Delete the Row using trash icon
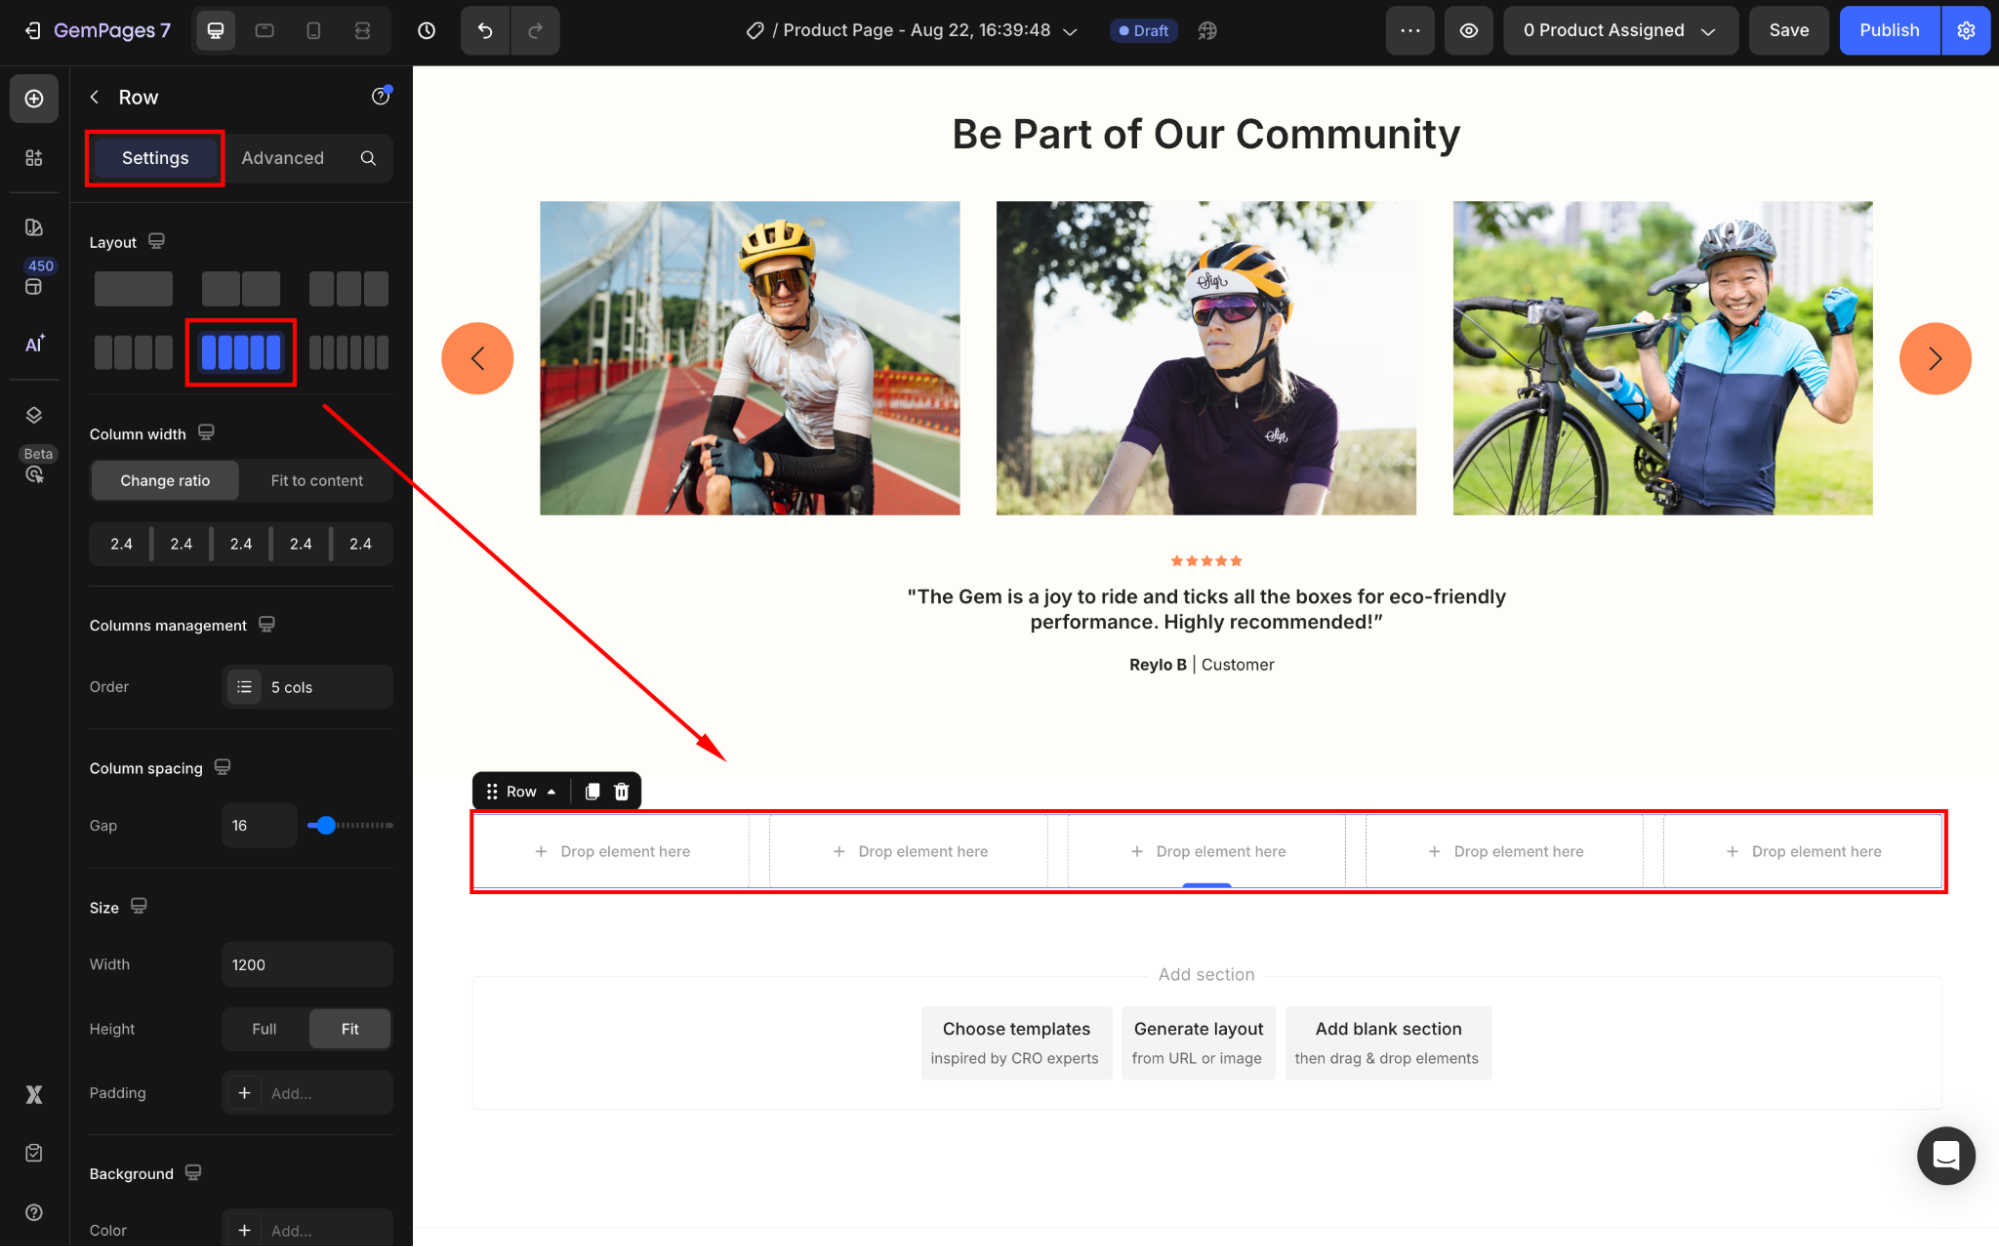This screenshot has width=1999, height=1247. point(621,791)
